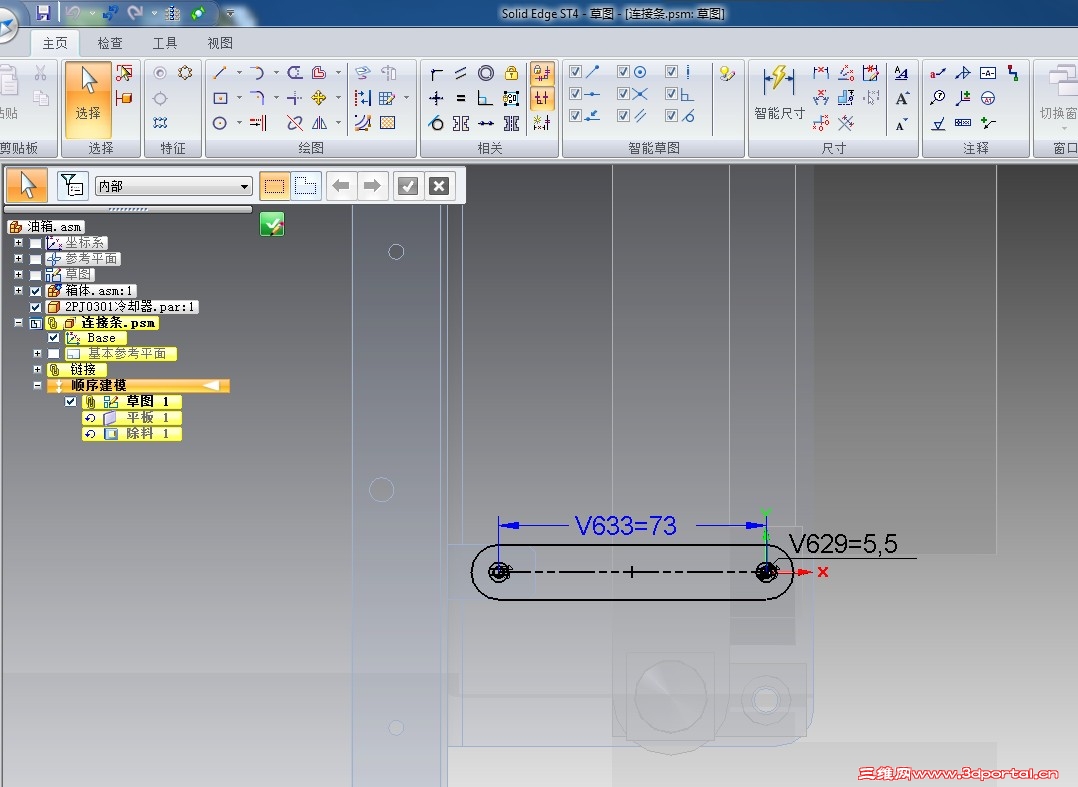Image resolution: width=1078 pixels, height=787 pixels.
Task: Toggle visibility checkbox for 2PJ0301冷却器.par:1
Action: click(x=36, y=307)
